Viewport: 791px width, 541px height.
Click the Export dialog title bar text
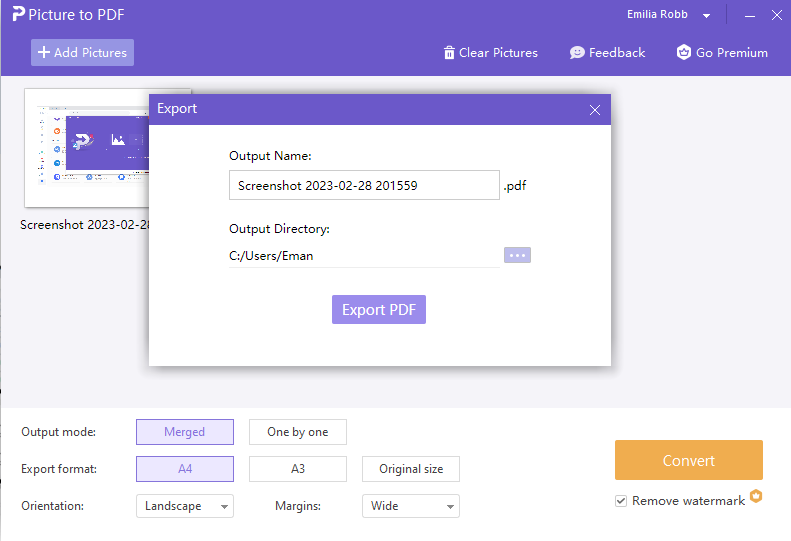(x=177, y=109)
